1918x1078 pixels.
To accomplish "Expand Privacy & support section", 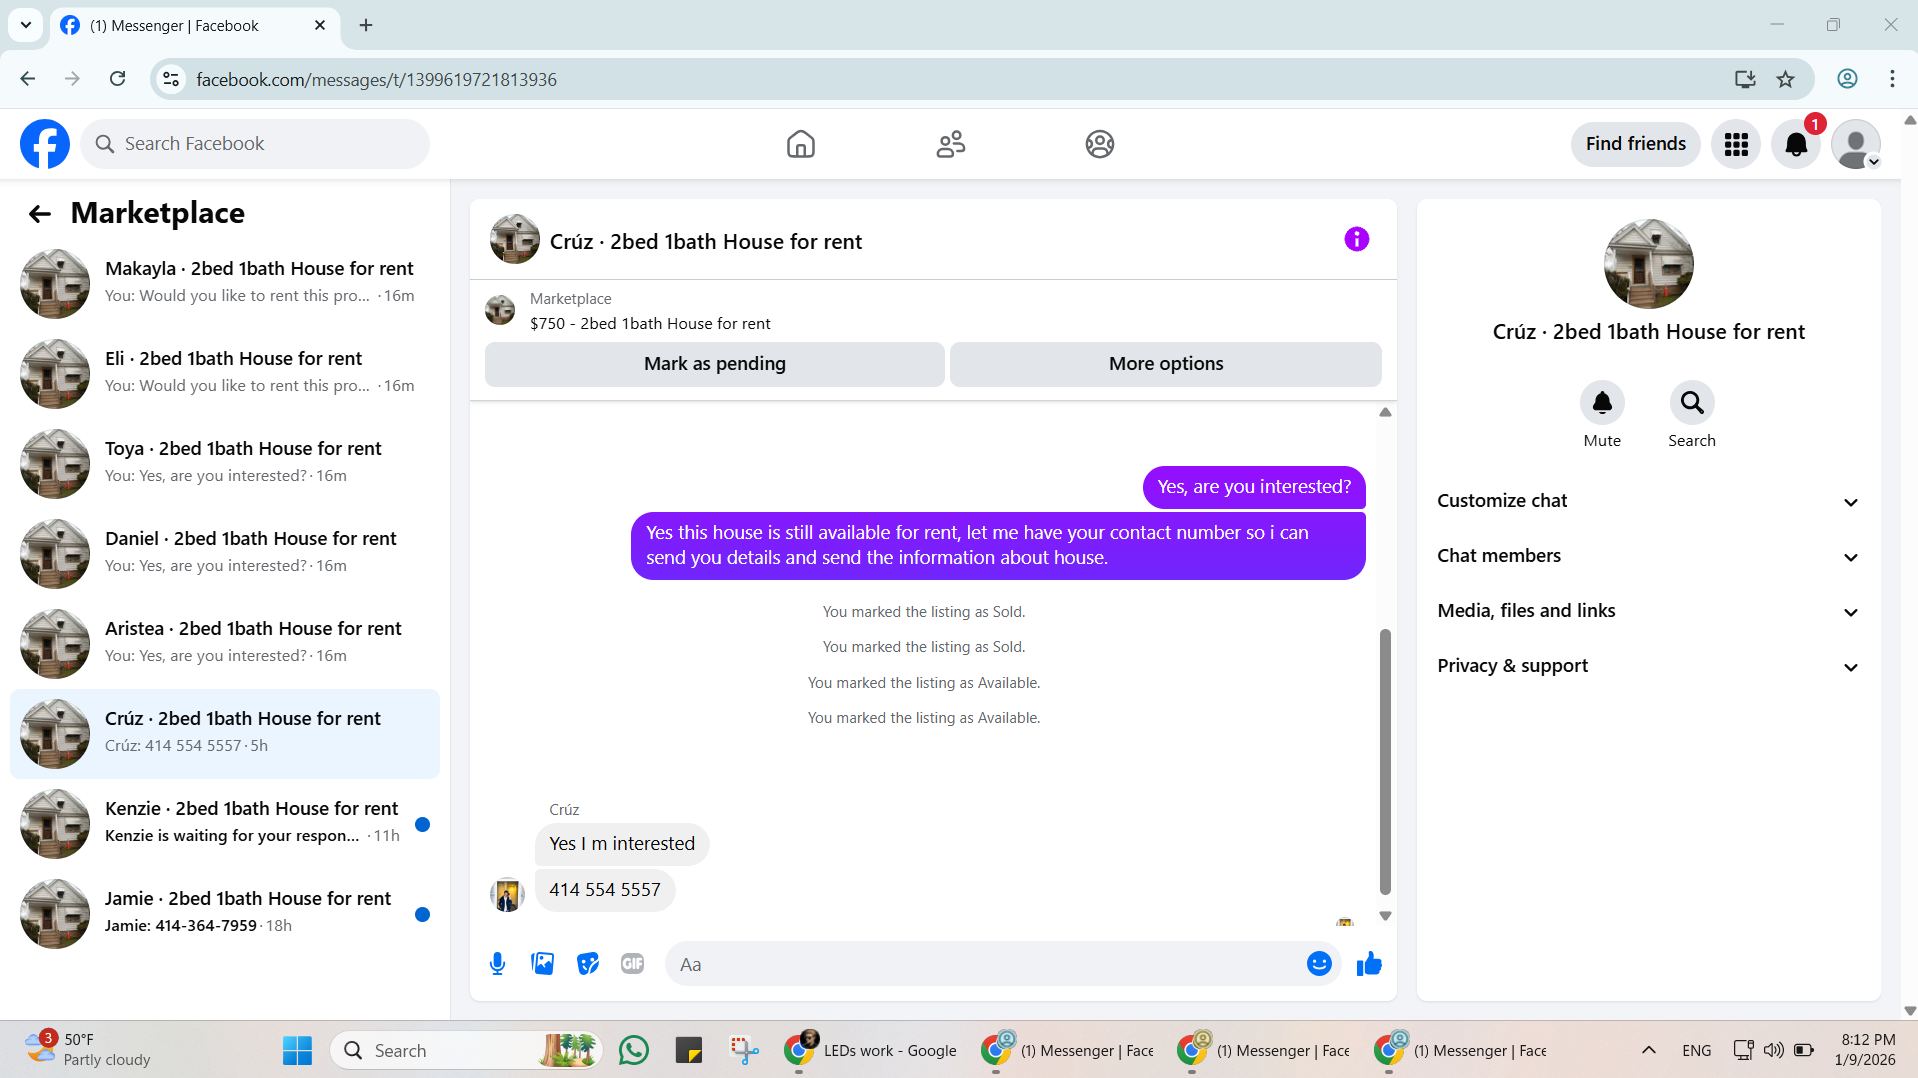I will pyautogui.click(x=1648, y=666).
